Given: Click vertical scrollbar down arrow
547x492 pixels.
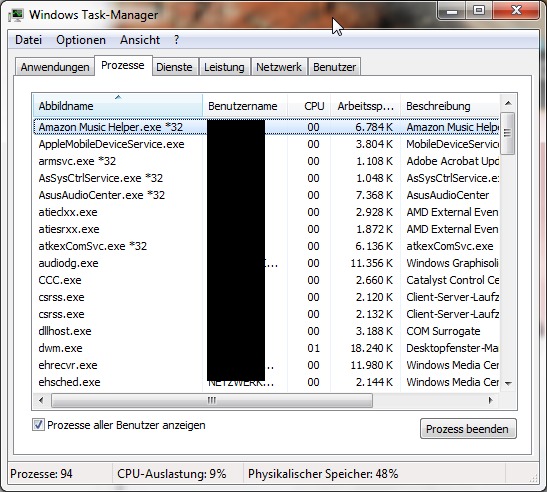Looking at the screenshot, I should pos(508,383).
